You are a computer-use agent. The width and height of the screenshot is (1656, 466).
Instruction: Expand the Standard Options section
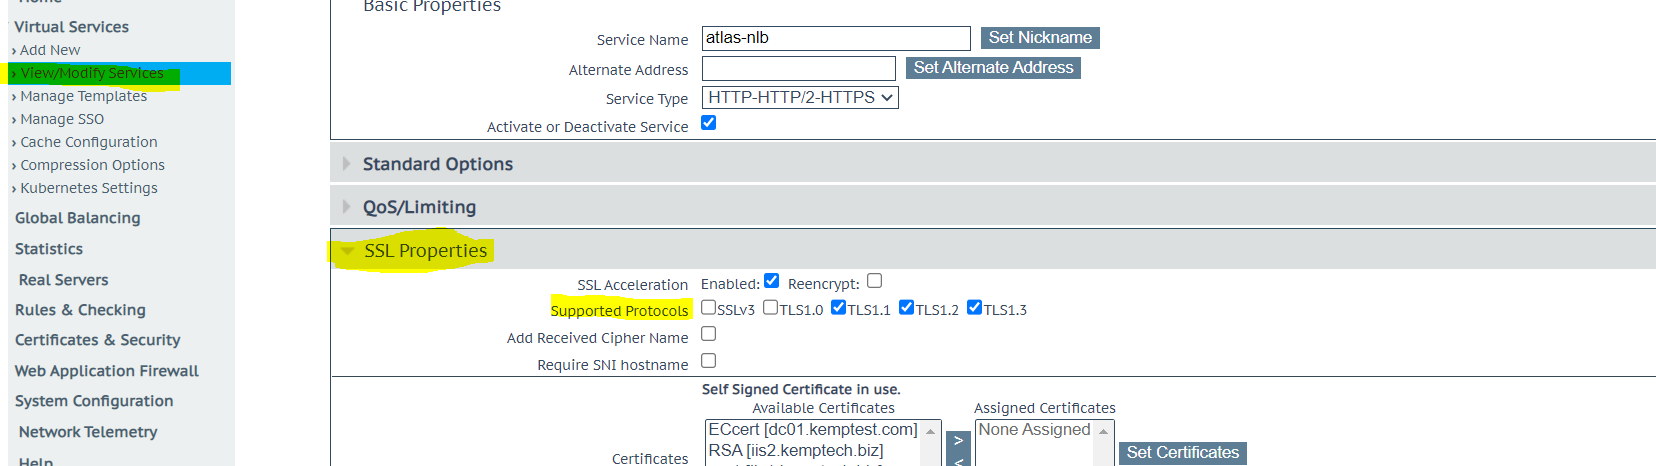point(437,164)
